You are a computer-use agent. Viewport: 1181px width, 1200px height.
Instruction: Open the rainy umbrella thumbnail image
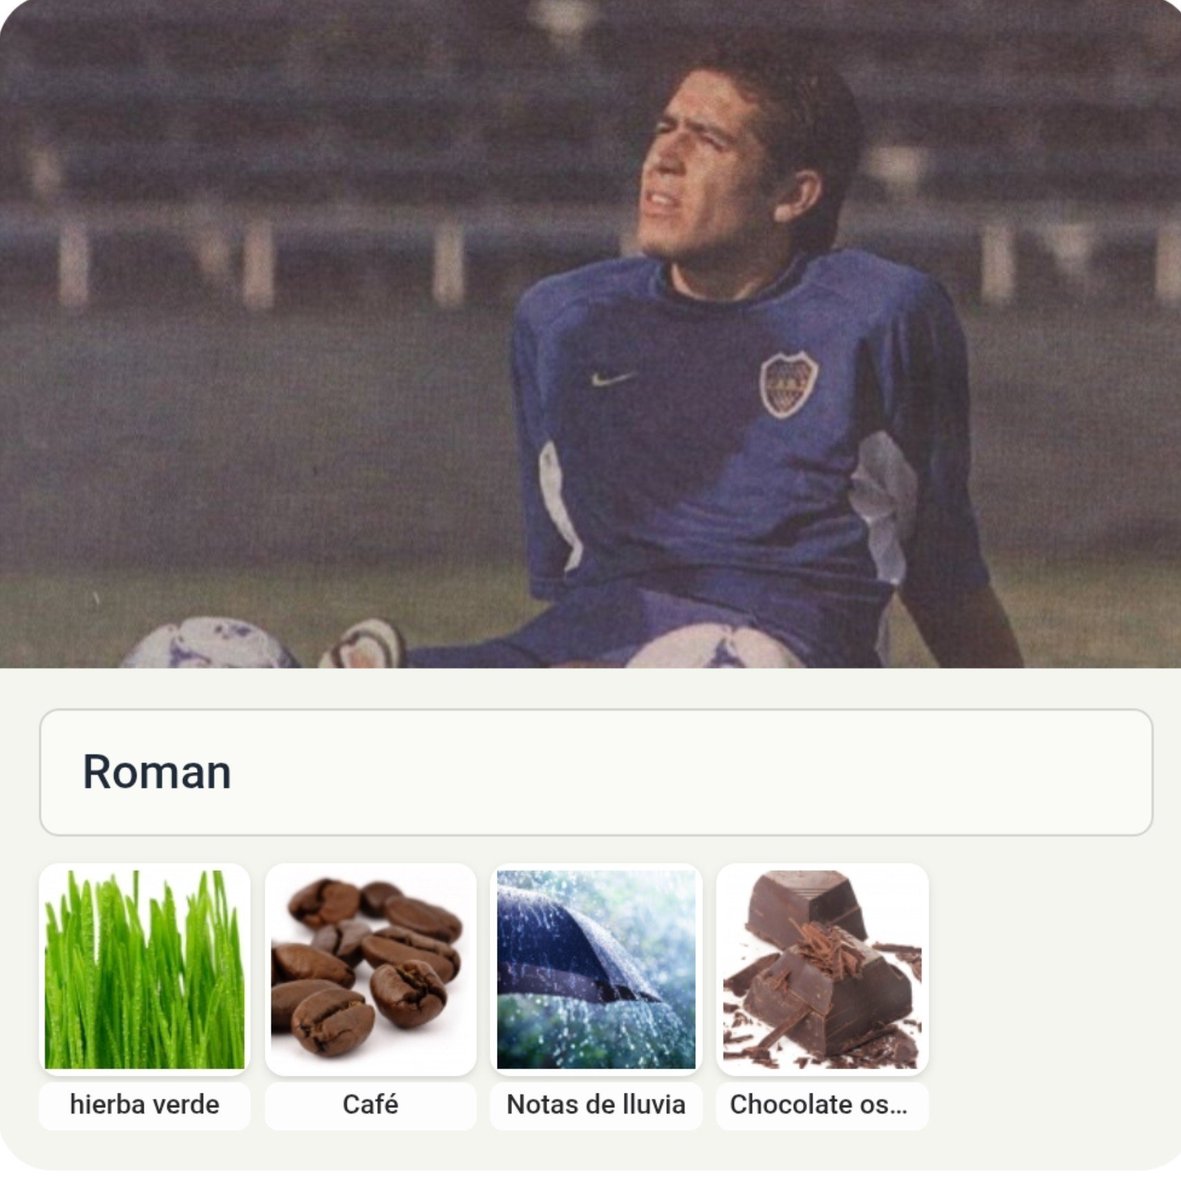coord(596,969)
